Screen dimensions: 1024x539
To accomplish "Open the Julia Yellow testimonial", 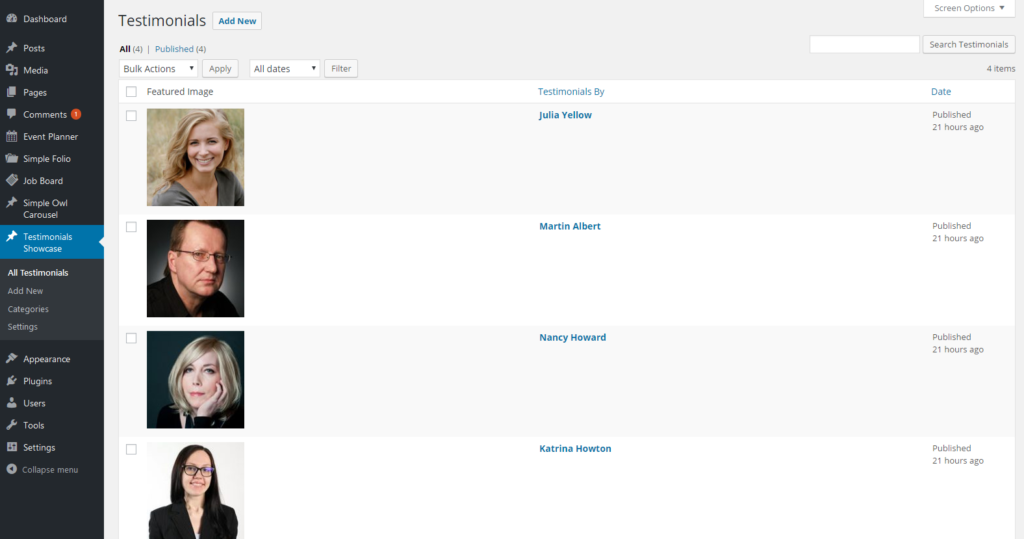I will (566, 115).
